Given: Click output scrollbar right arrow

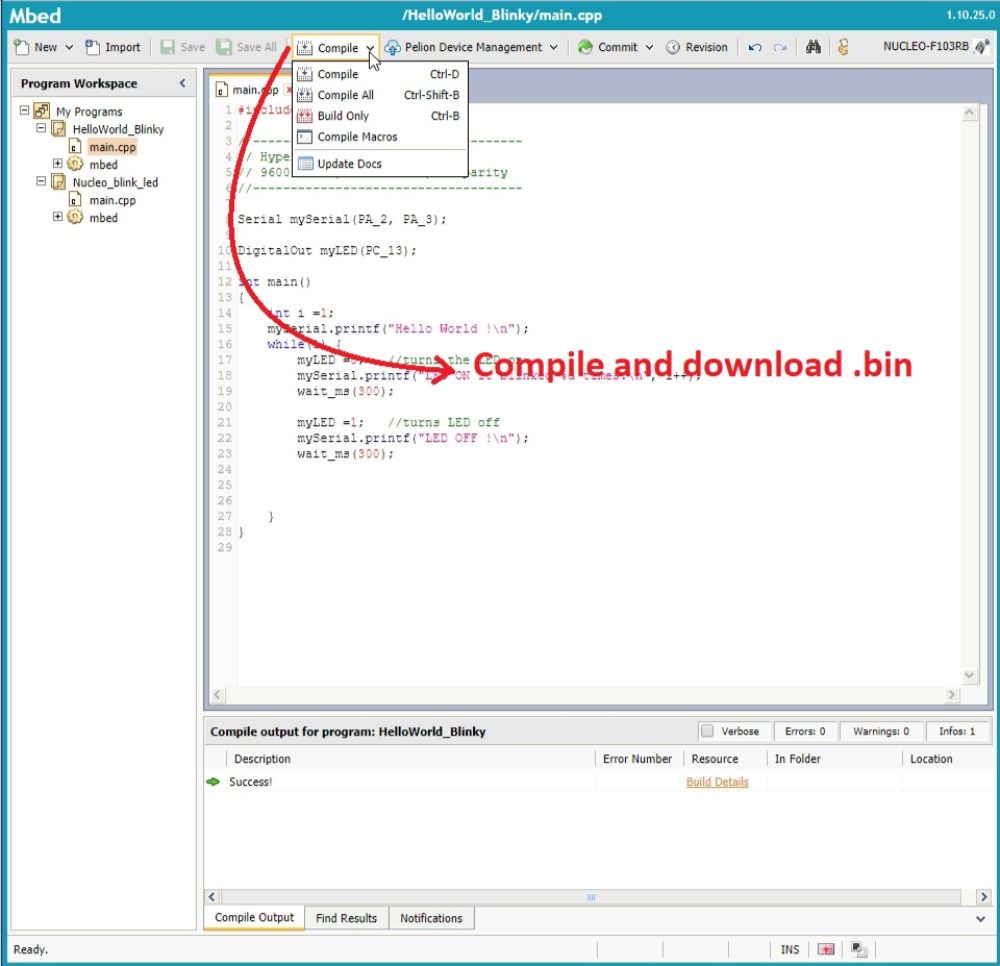Looking at the screenshot, I should click(984, 897).
